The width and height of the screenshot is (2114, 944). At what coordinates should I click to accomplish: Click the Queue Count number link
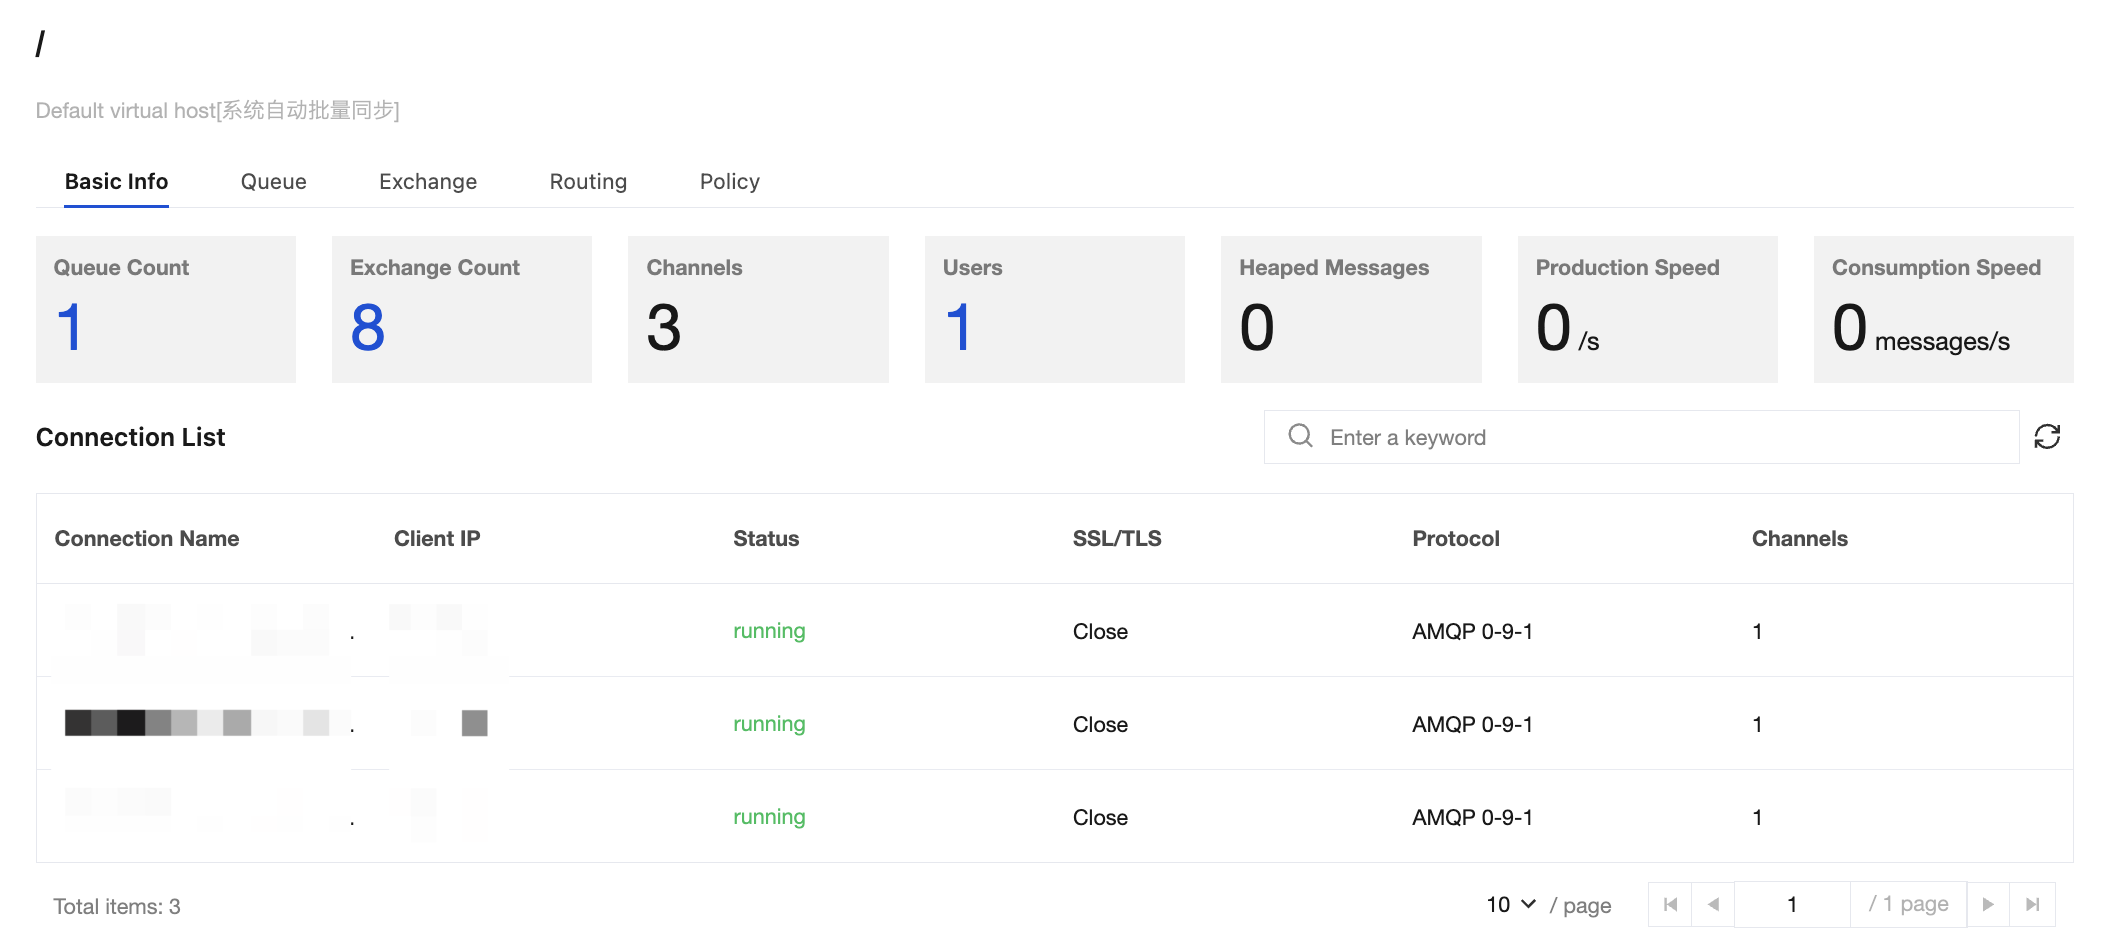click(x=69, y=327)
